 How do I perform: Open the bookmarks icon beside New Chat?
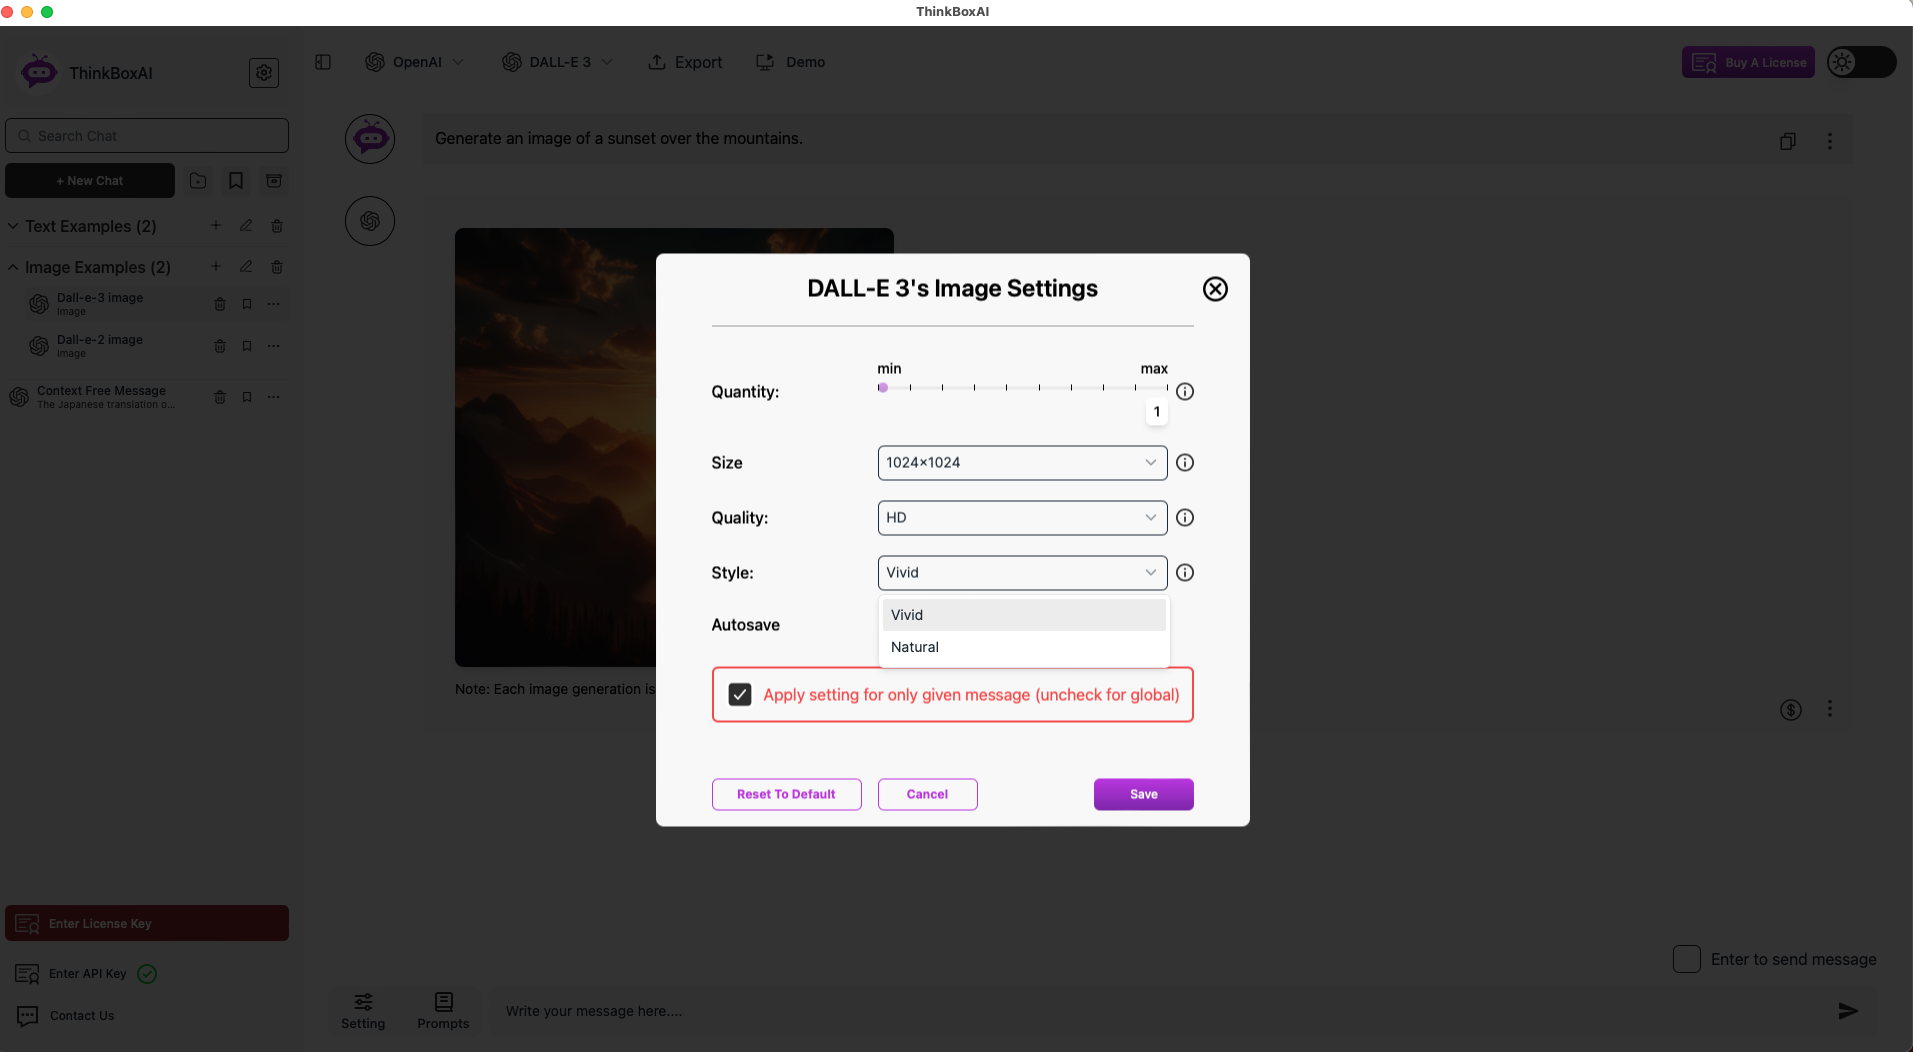pos(236,181)
